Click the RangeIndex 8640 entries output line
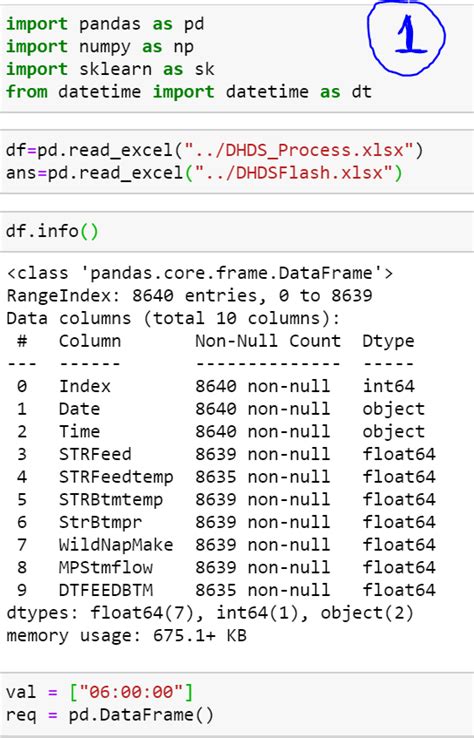474x738 pixels. pyautogui.click(x=189, y=296)
